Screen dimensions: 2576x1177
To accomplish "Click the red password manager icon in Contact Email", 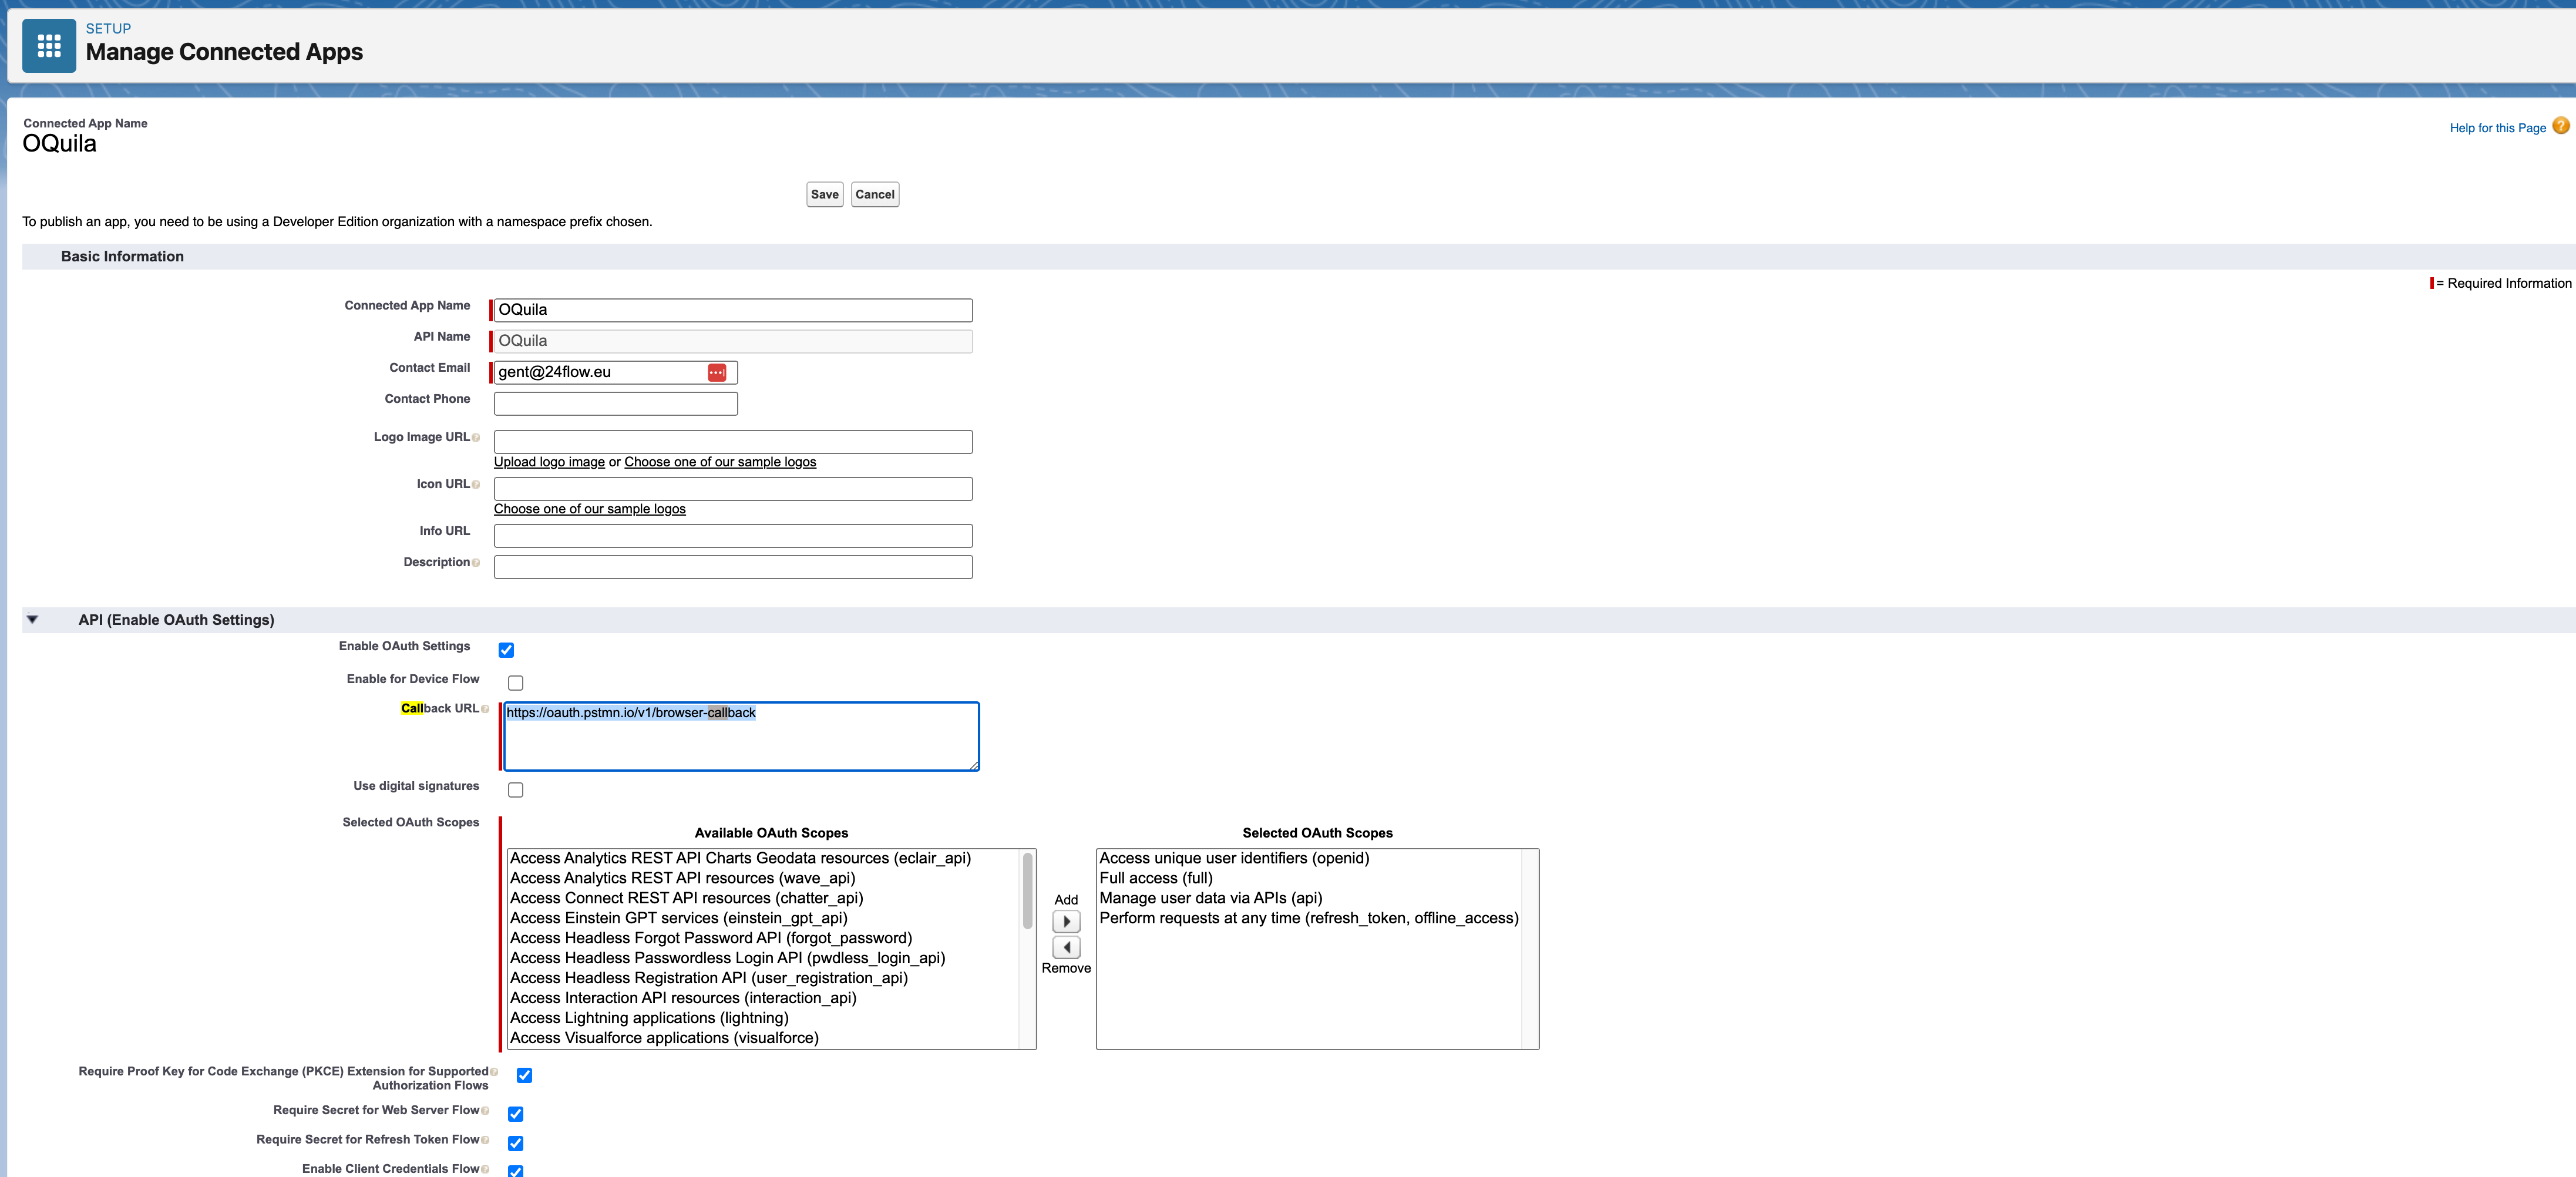I will tap(717, 372).
